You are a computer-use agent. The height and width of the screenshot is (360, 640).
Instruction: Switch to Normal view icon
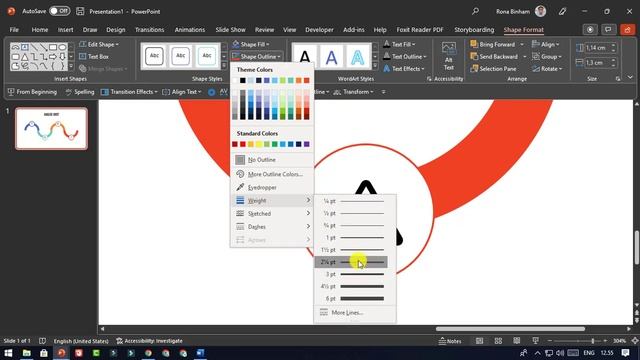(x=479, y=341)
